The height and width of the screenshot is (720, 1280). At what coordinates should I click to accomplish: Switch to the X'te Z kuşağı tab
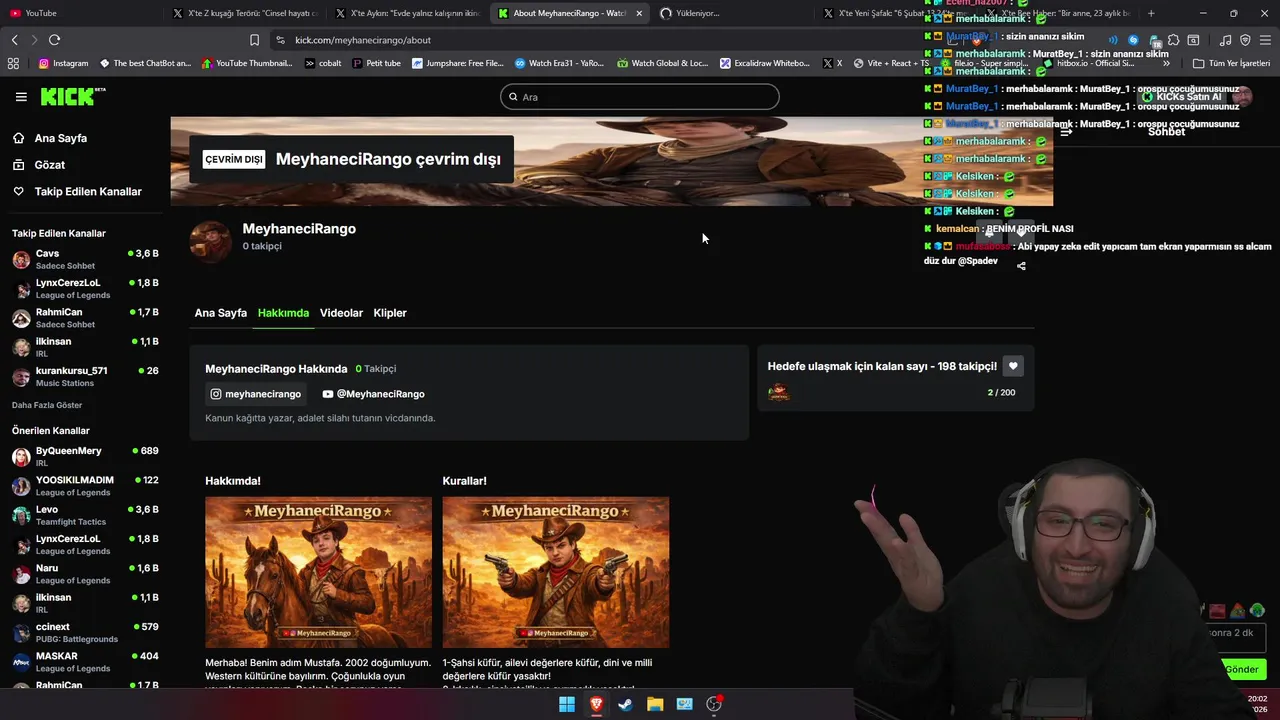tap(245, 13)
